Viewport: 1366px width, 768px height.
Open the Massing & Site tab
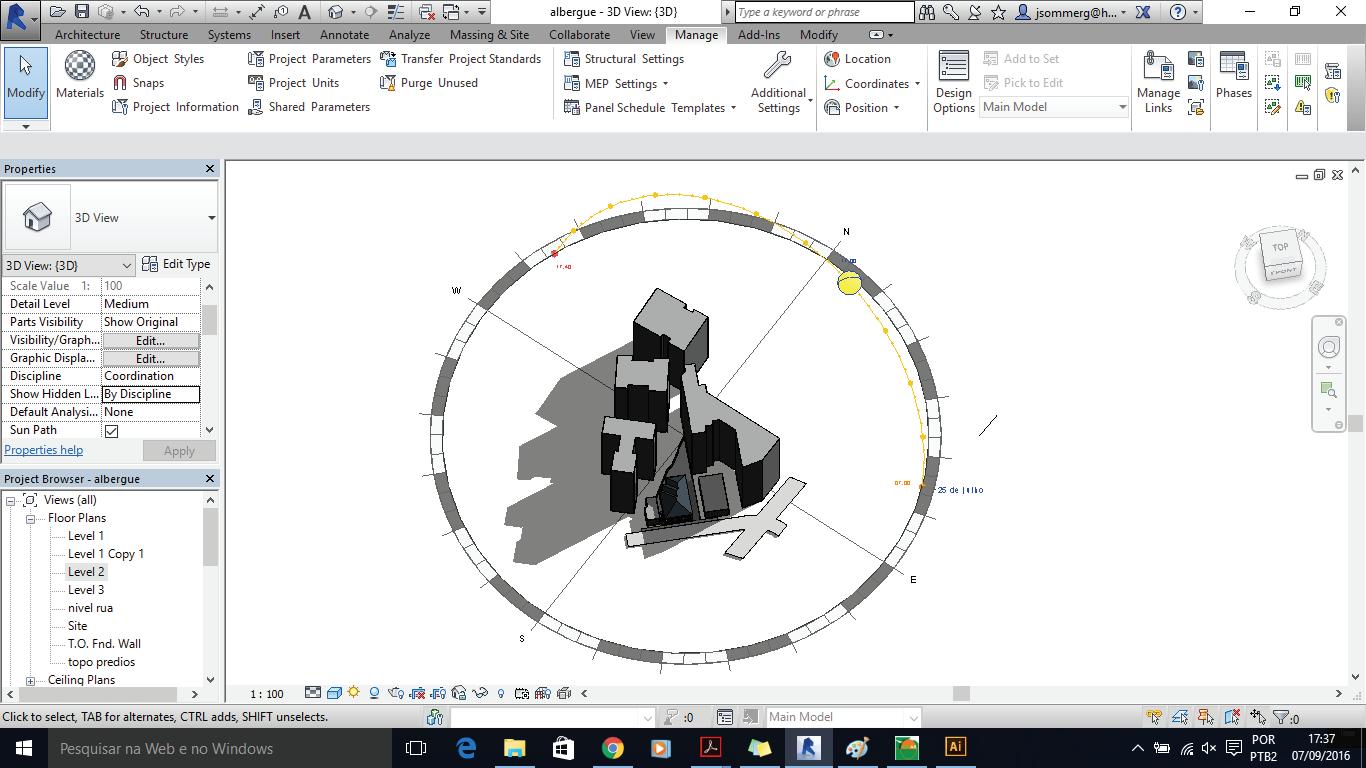(489, 34)
